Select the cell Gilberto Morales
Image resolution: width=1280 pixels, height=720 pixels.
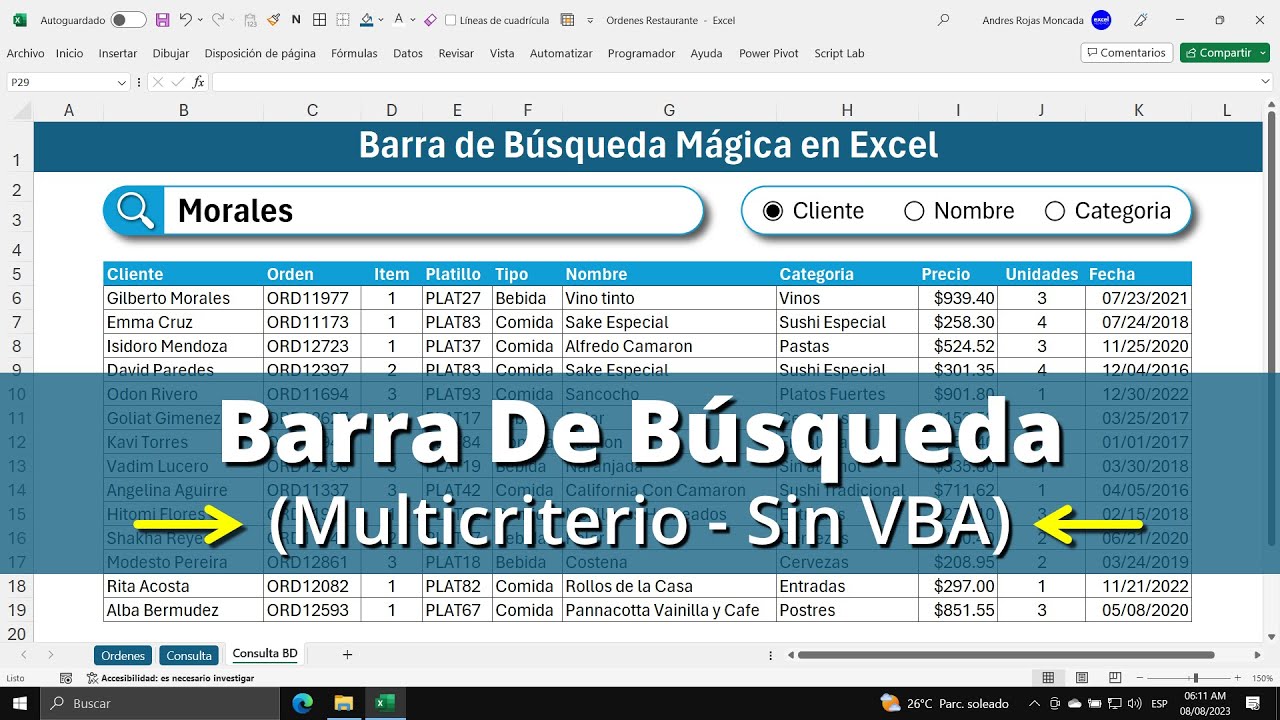(183, 298)
